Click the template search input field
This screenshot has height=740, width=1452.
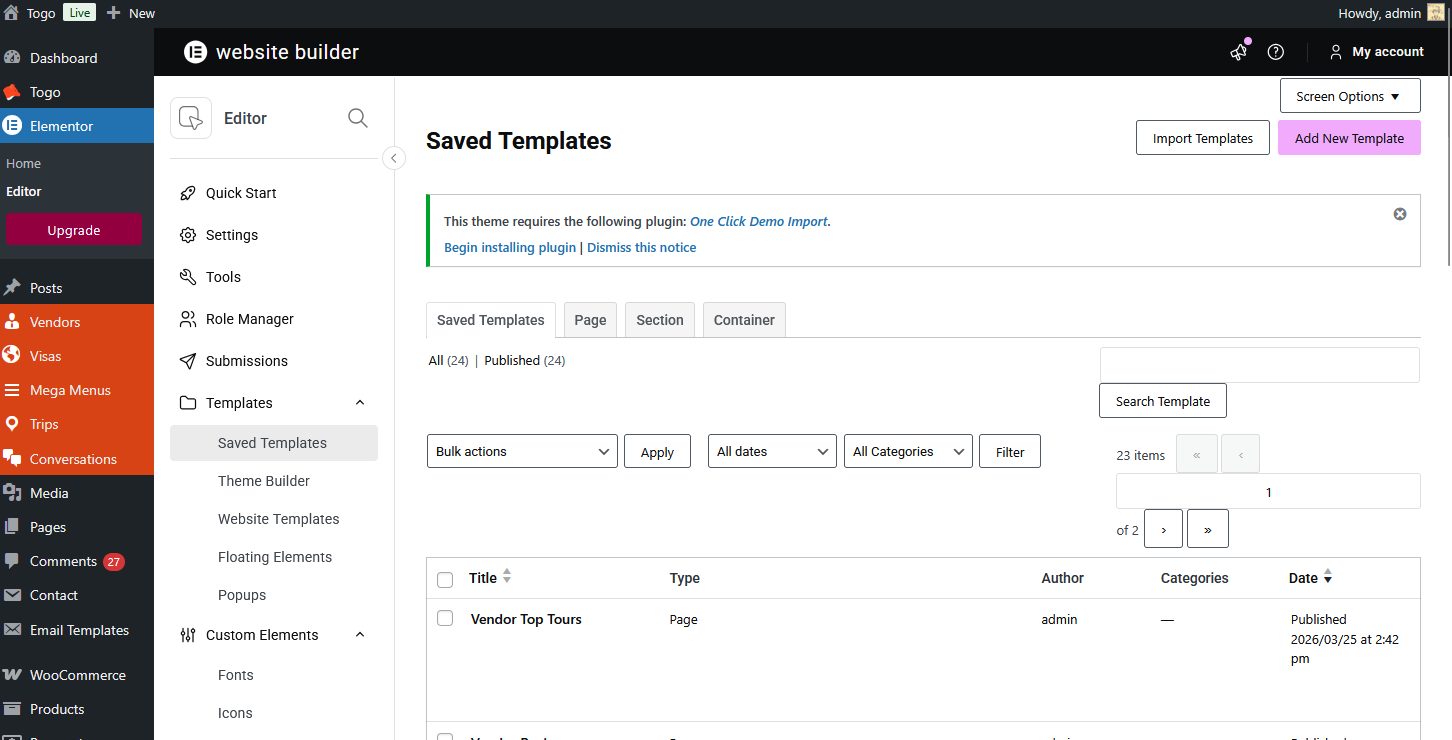click(1258, 365)
